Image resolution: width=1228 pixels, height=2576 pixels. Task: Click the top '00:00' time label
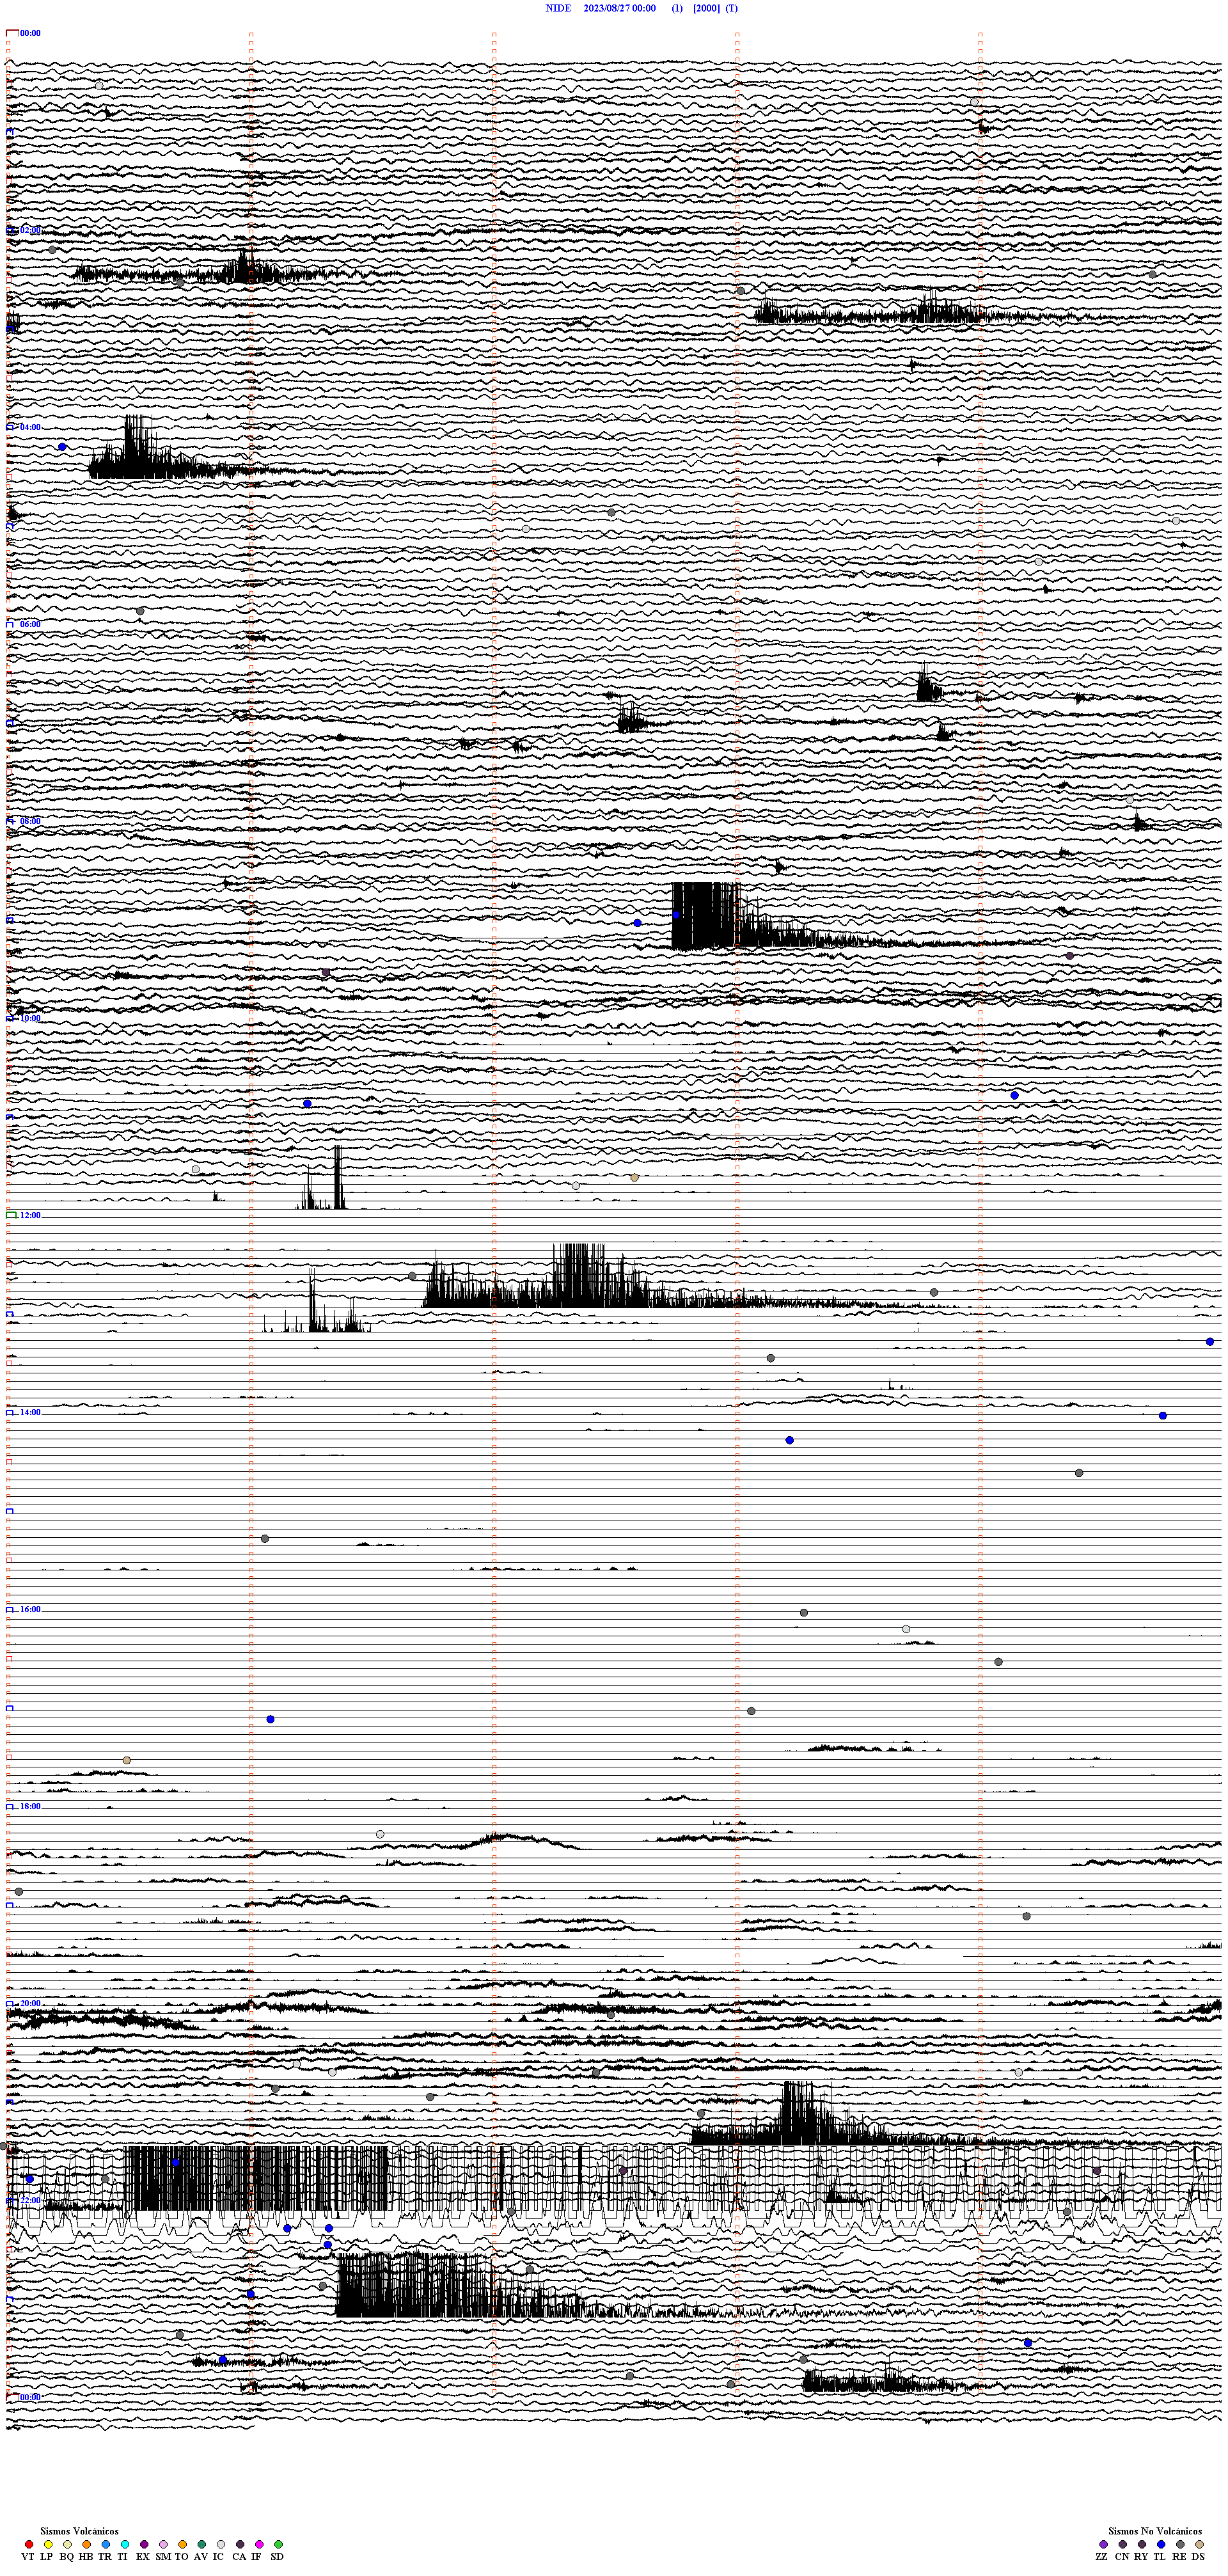pyautogui.click(x=30, y=33)
